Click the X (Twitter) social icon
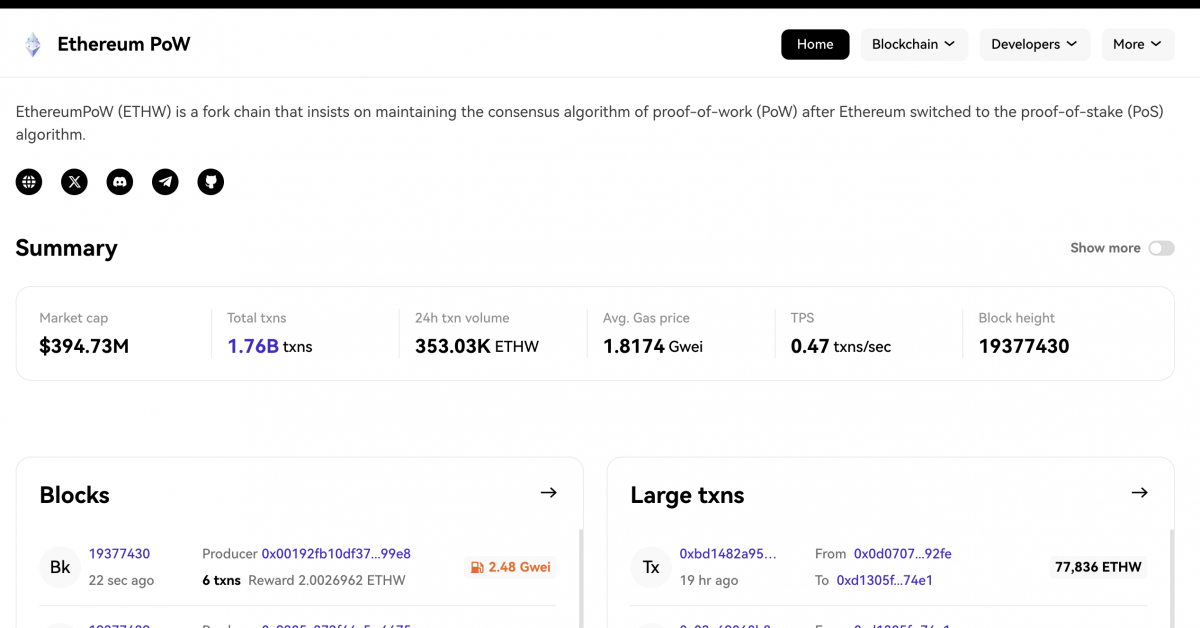Viewport: 1200px width, 628px height. click(74, 181)
